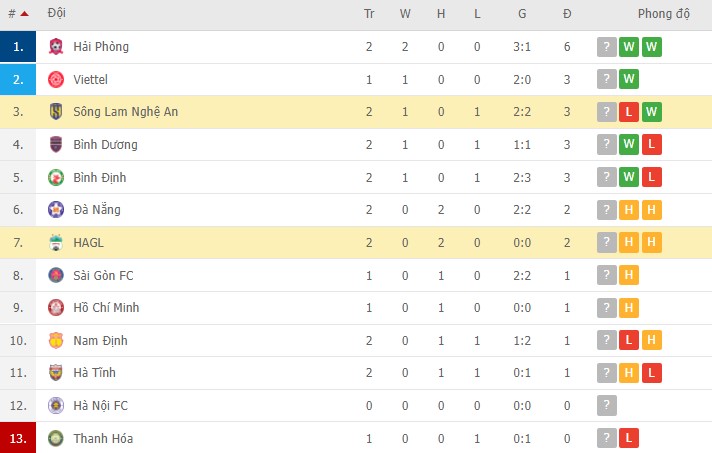Sort table by the # rank column arrow

click(24, 14)
